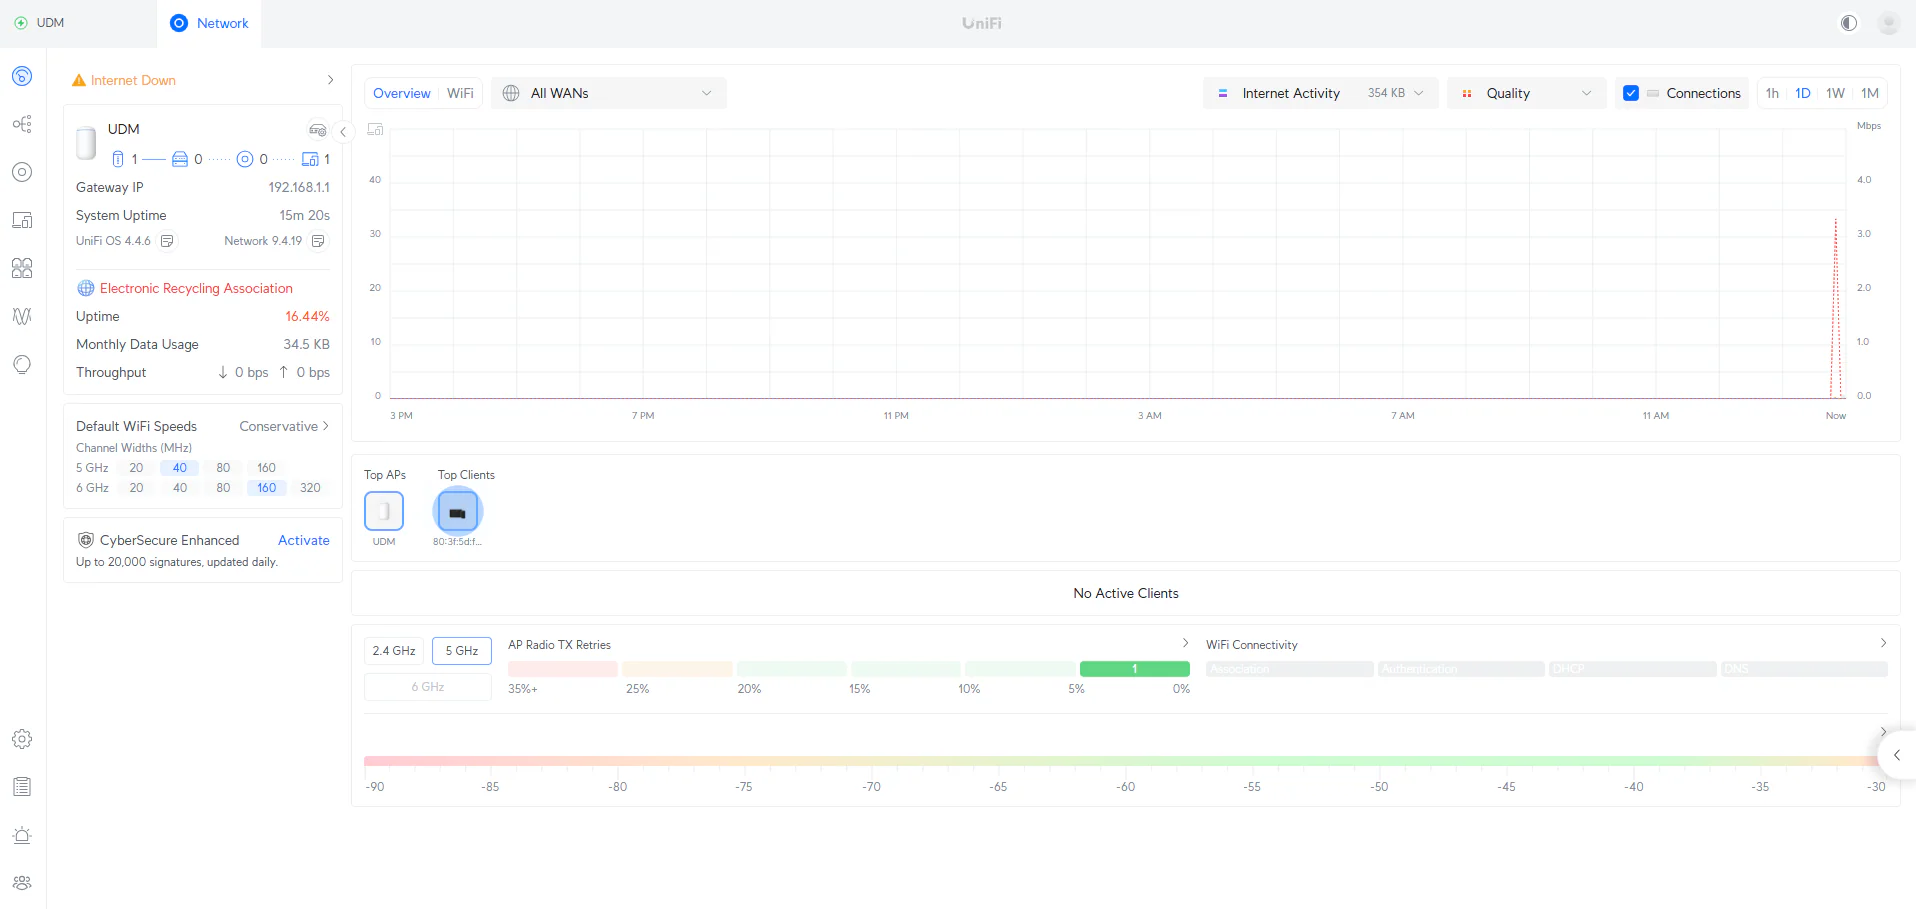Click the globe icon beside Electronic Recycling Association
The image size is (1916, 909).
[86, 288]
